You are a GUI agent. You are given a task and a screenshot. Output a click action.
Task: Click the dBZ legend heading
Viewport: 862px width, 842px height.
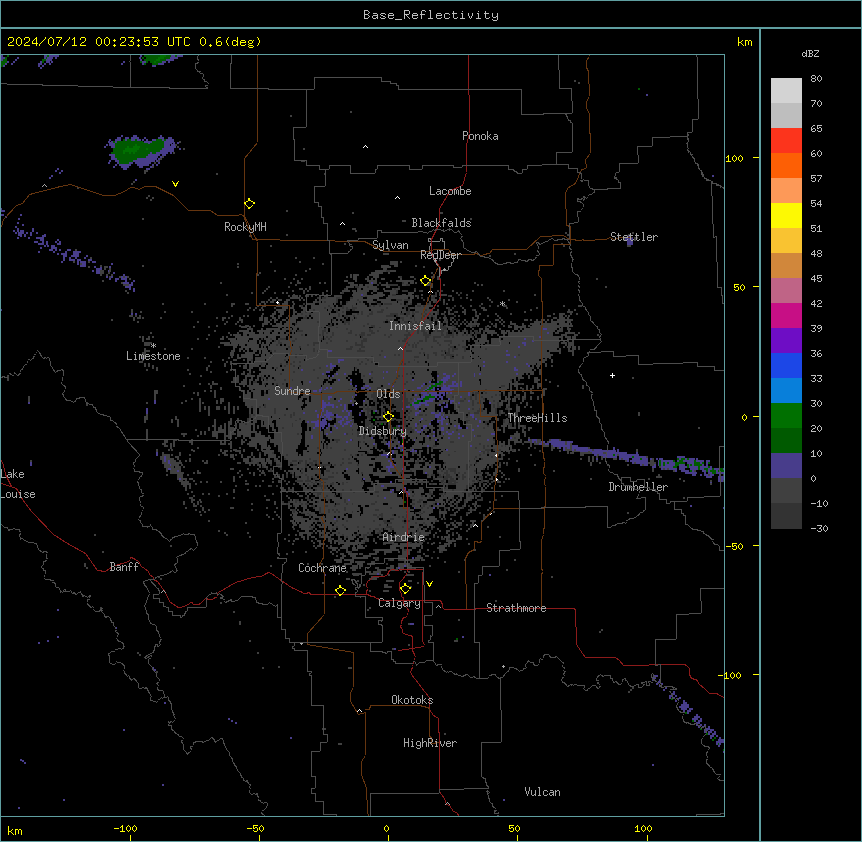810,53
